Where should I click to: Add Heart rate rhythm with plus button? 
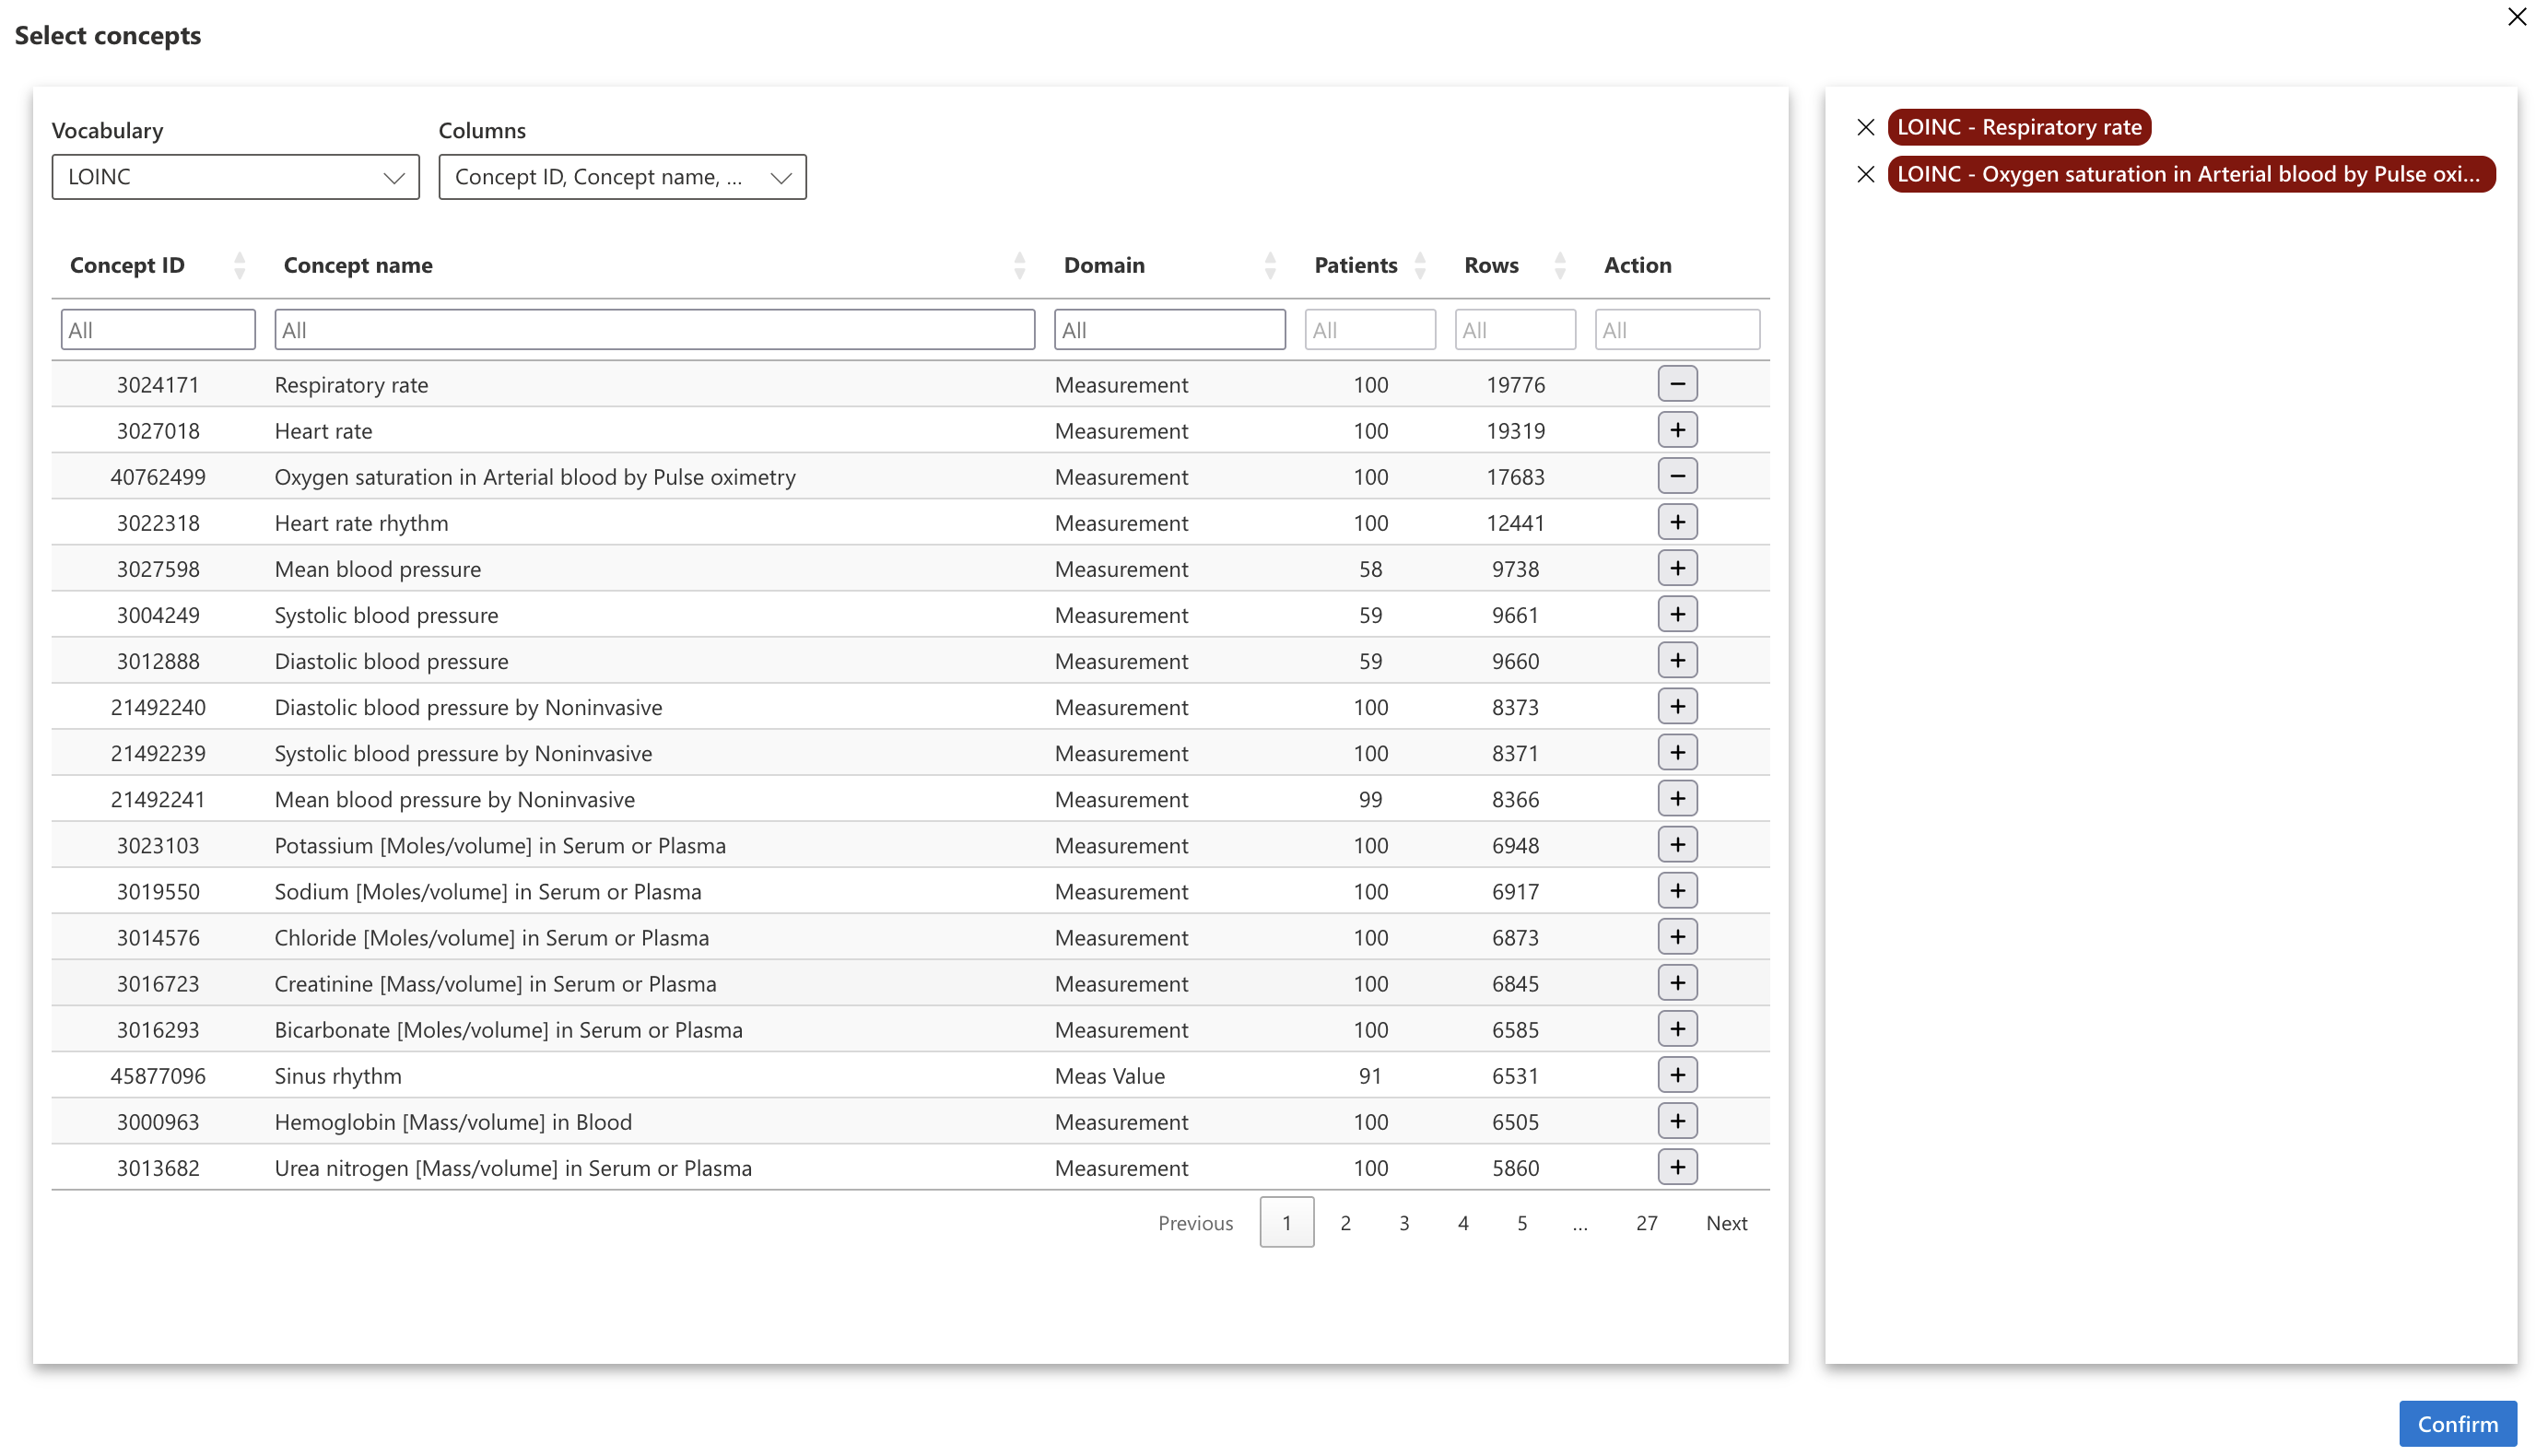[x=1677, y=522]
